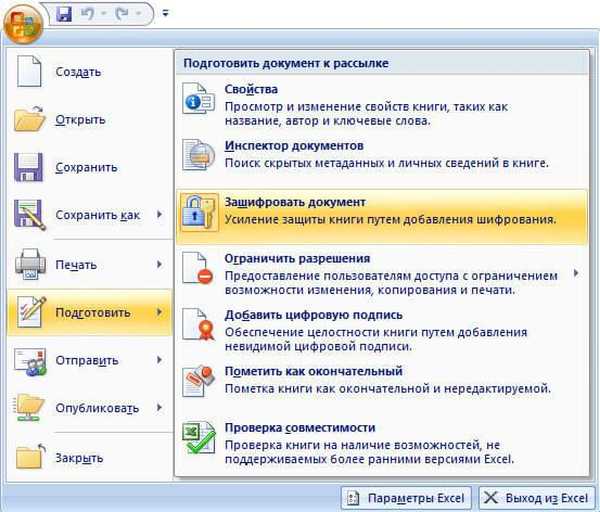Open the Печать menu entry
This screenshot has width=600, height=512.
(x=90, y=264)
